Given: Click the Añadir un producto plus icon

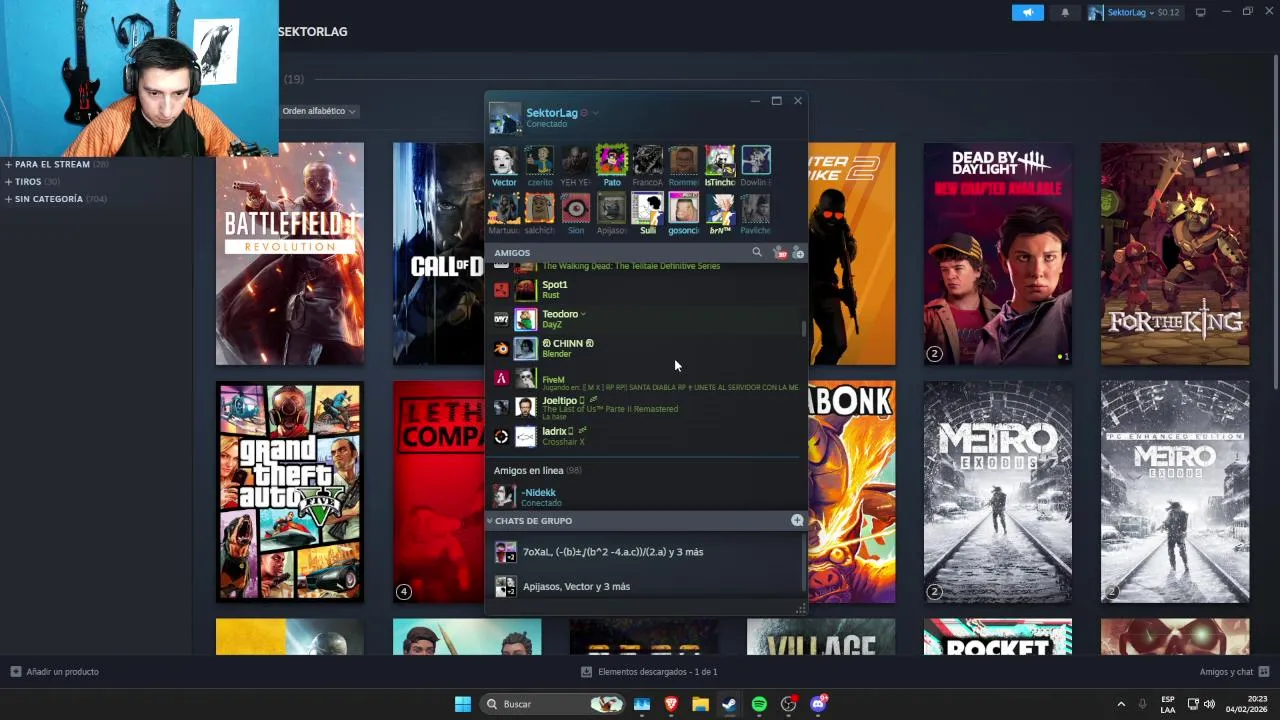Looking at the screenshot, I should click(x=16, y=672).
